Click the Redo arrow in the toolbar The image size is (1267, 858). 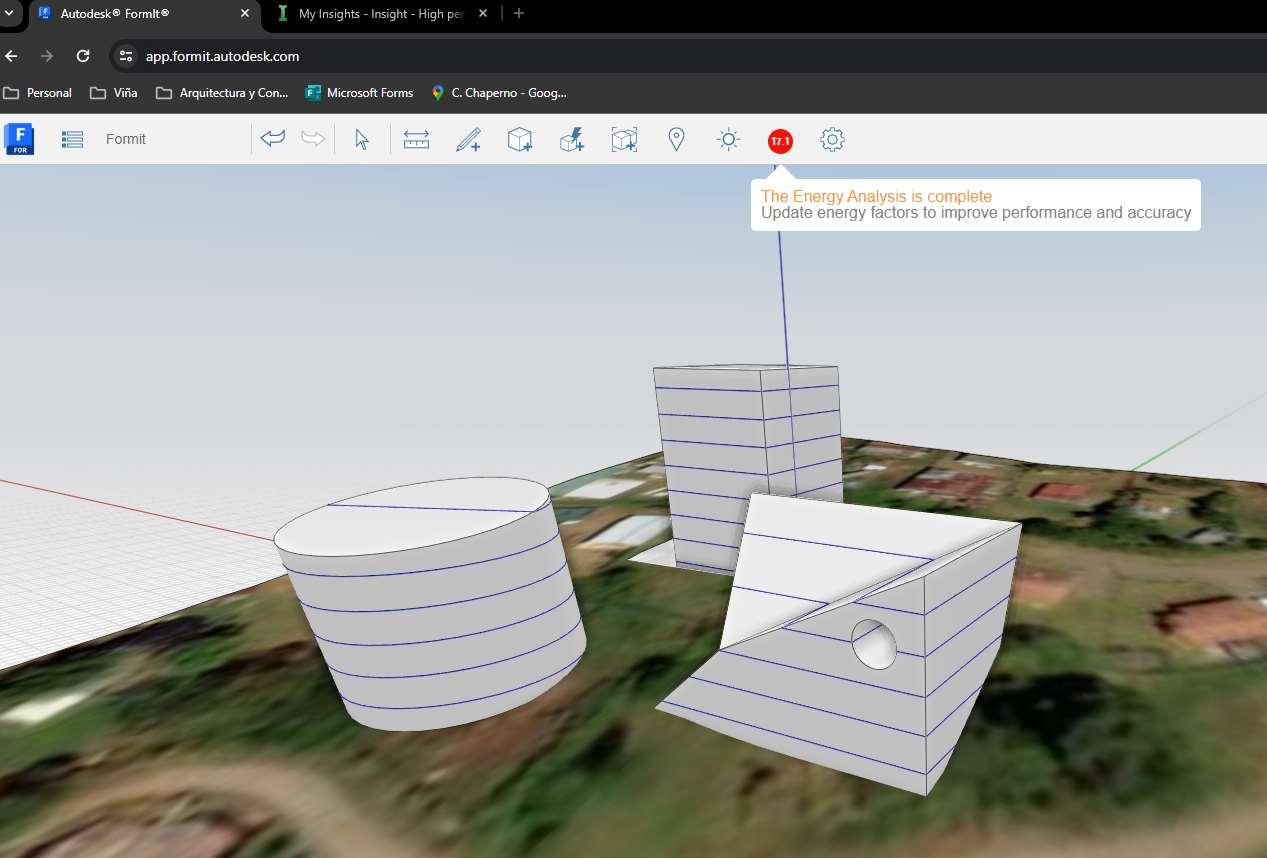click(313, 139)
